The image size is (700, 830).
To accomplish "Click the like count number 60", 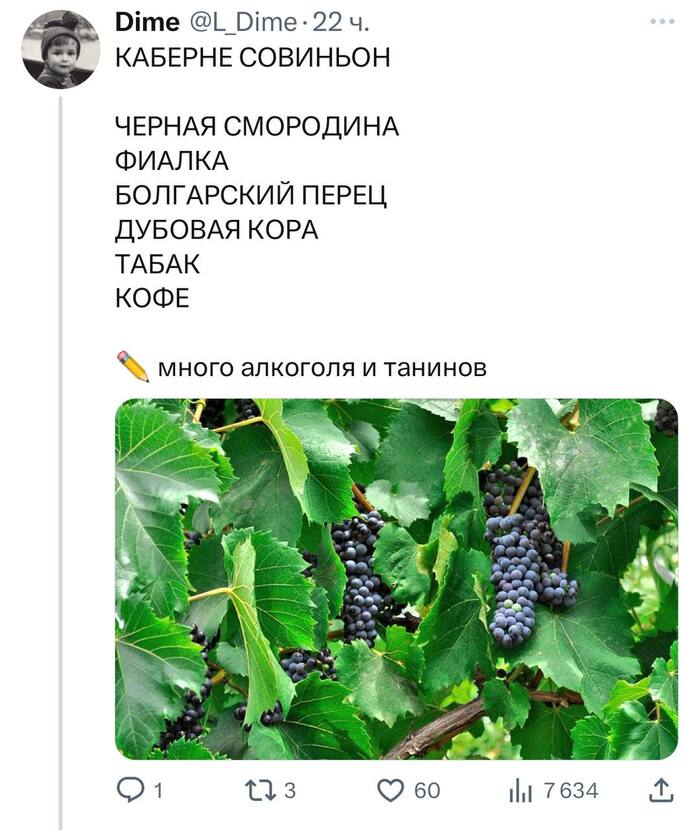I will (x=427, y=791).
